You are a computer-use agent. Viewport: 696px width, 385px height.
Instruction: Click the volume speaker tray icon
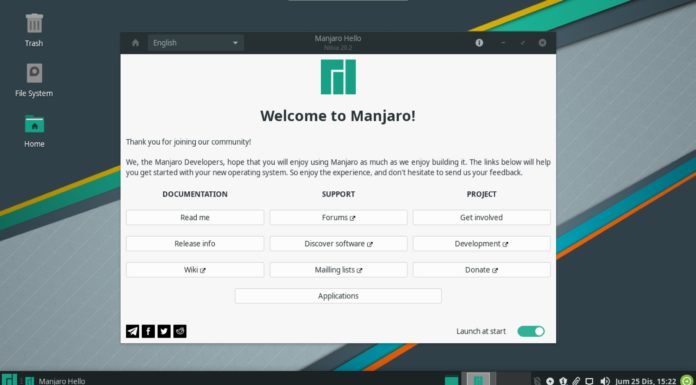pos(605,381)
